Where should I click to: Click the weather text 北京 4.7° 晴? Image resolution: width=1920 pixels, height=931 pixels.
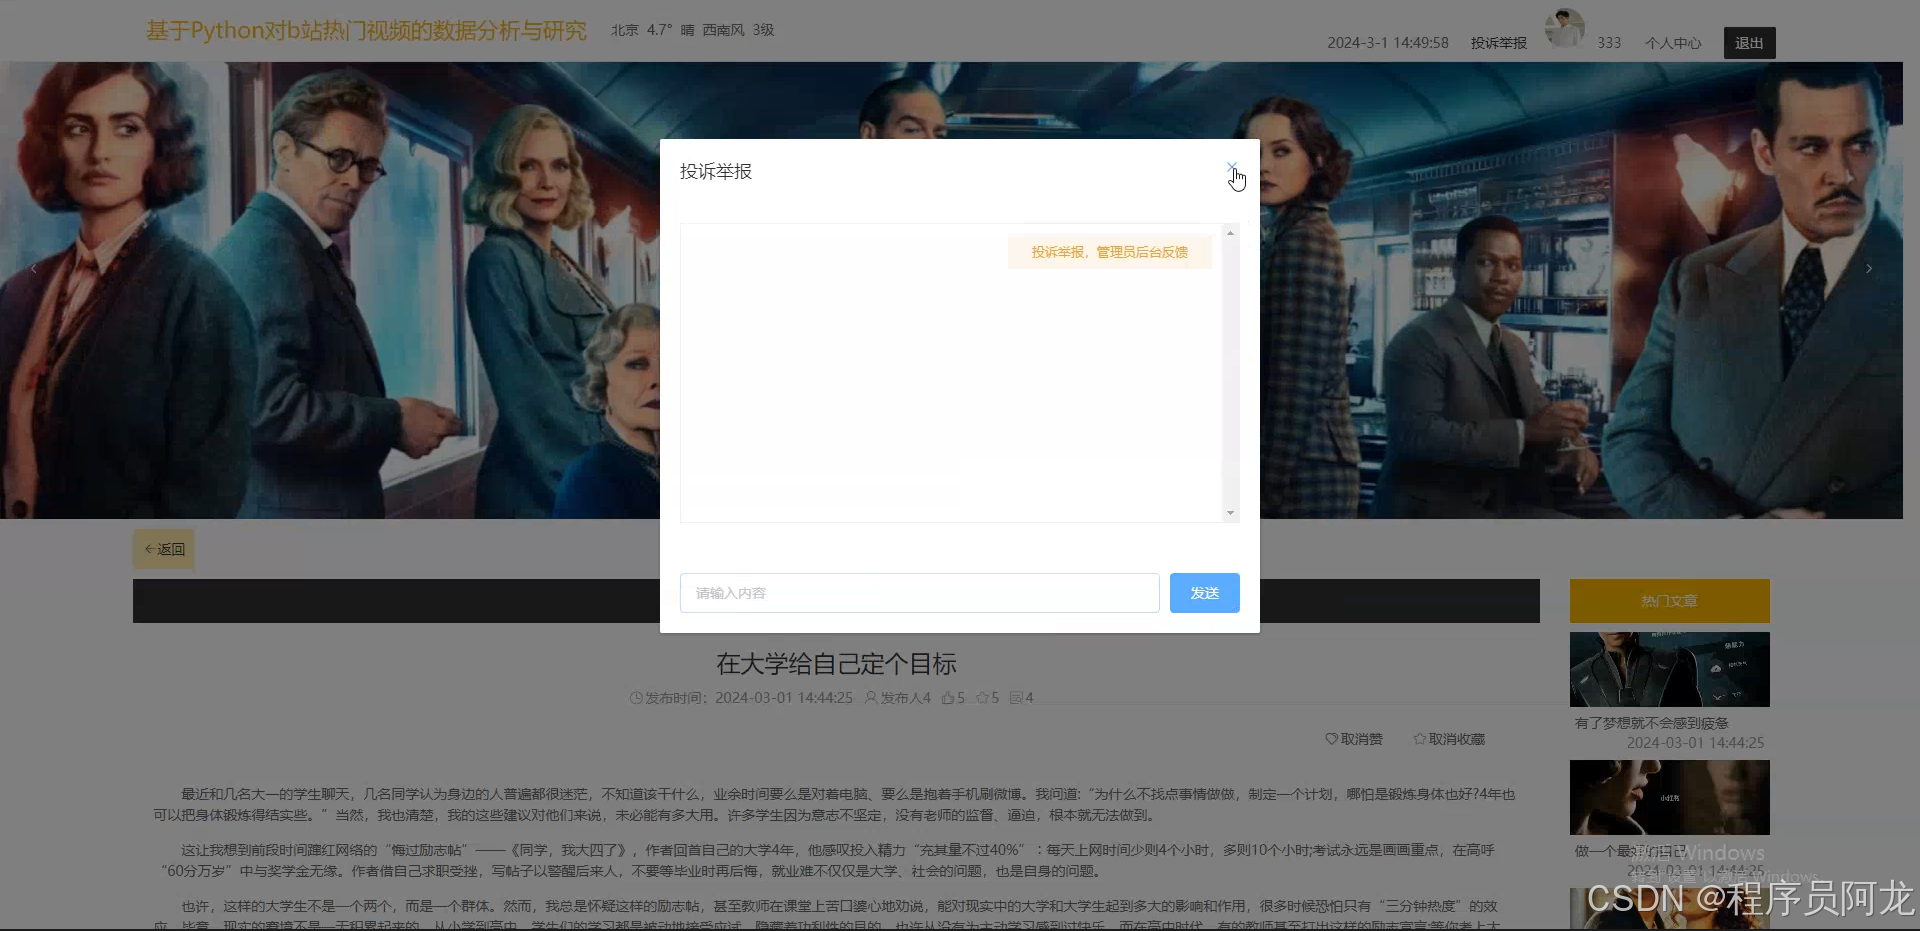click(x=653, y=30)
